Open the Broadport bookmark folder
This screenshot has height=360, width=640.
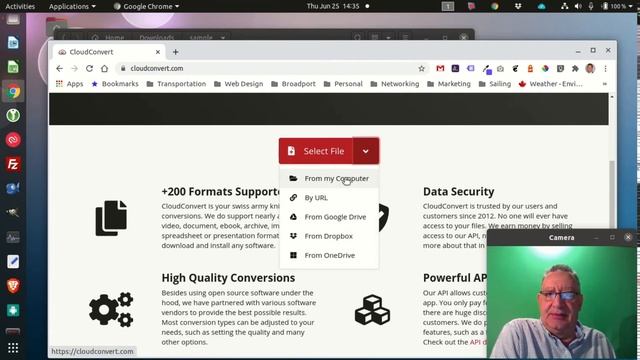pos(293,84)
